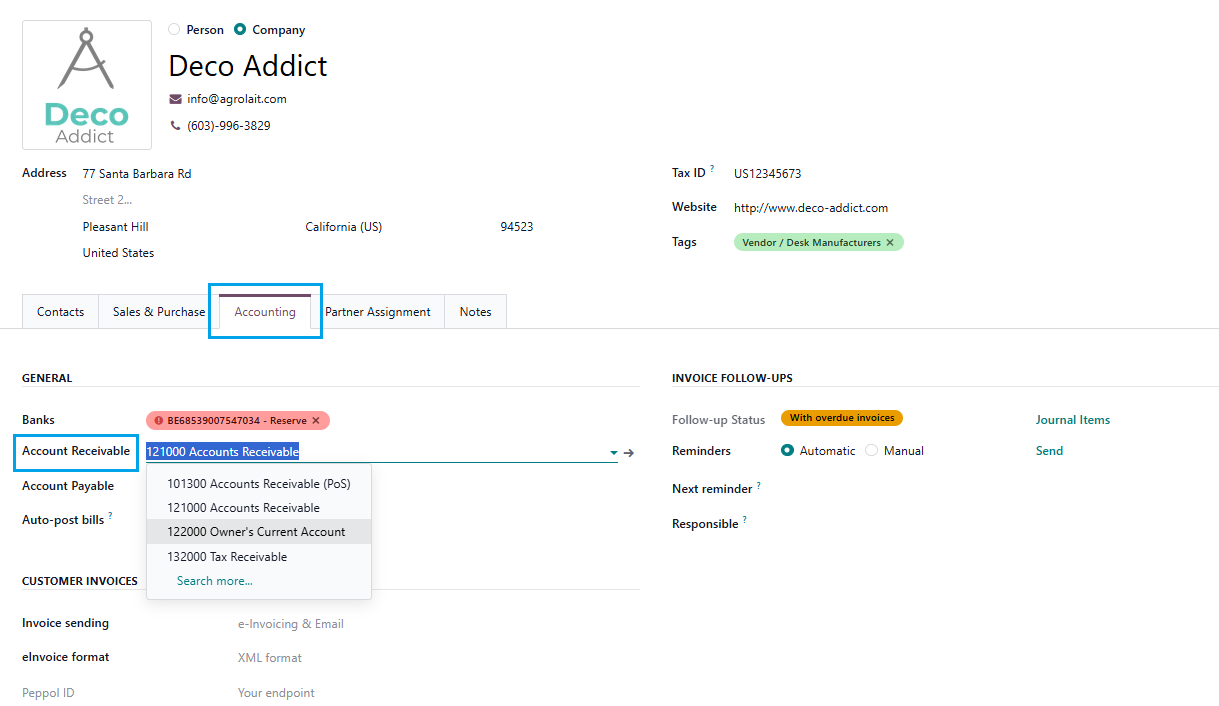Select the Person radio button

click(175, 30)
